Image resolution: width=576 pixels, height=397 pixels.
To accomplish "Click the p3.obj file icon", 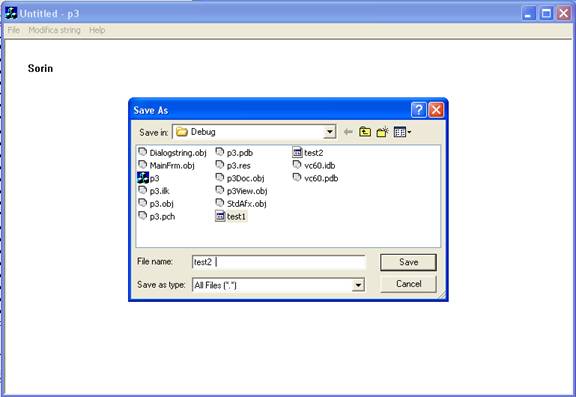I will tap(143, 203).
